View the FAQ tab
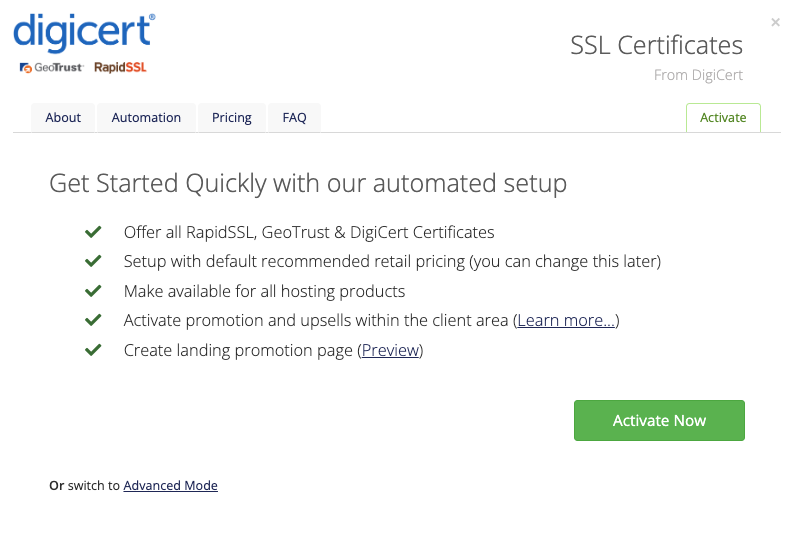The width and height of the screenshot is (794, 537). pyautogui.click(x=294, y=118)
